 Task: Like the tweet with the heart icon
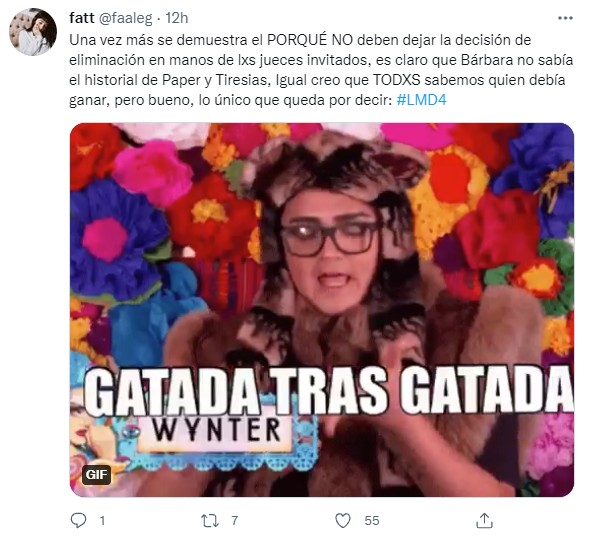343,521
